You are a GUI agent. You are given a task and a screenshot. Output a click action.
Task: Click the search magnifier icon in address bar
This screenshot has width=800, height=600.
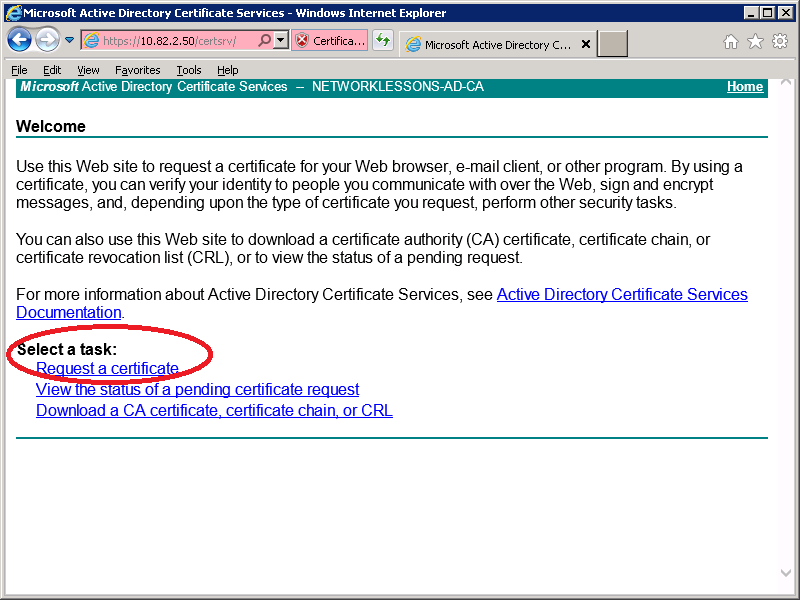click(x=264, y=40)
